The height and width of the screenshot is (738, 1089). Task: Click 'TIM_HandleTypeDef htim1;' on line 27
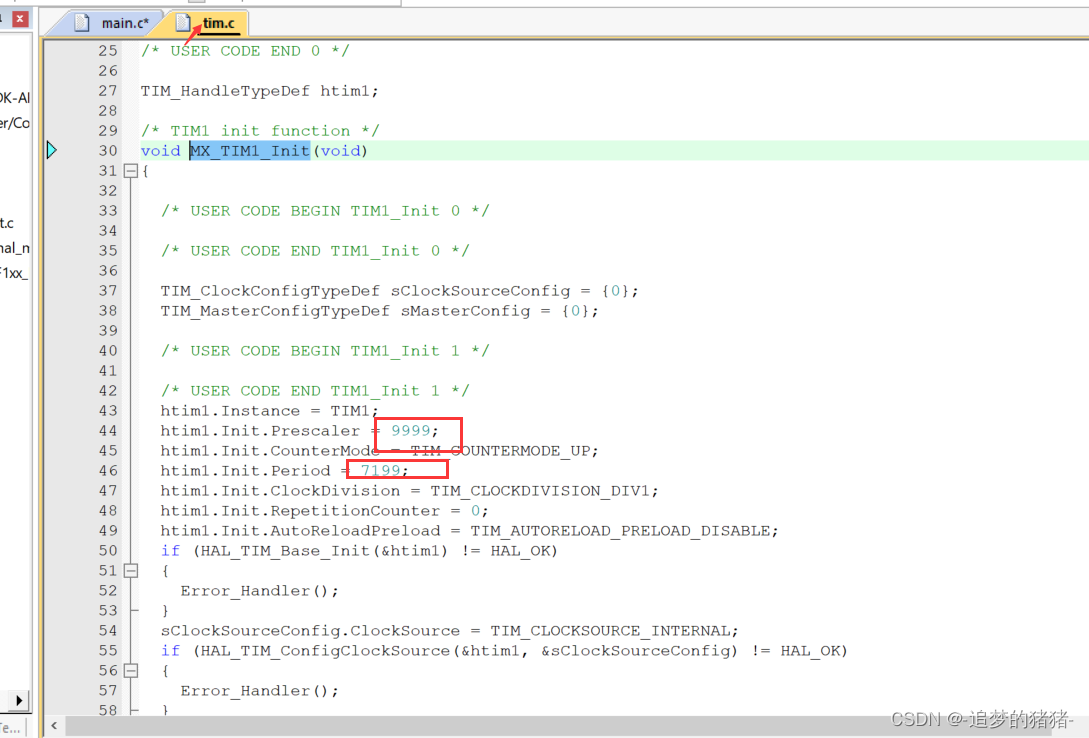coord(260,91)
